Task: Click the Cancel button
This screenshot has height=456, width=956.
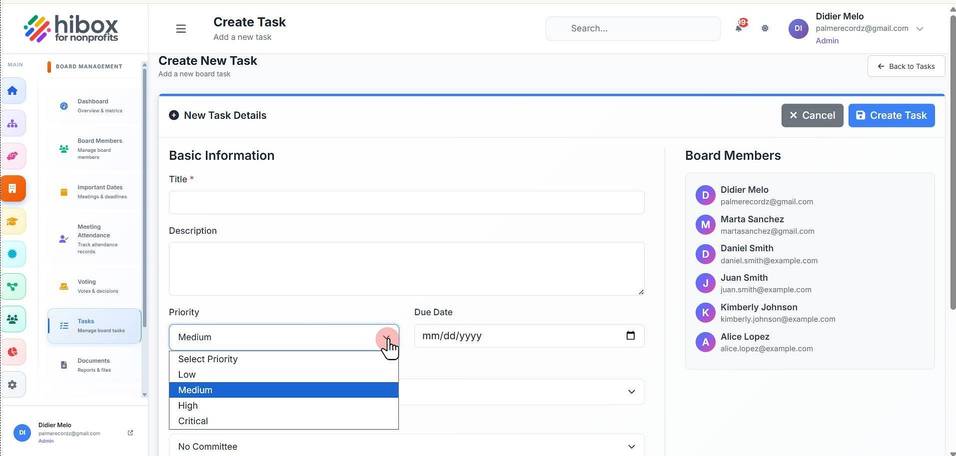Action: pyautogui.click(x=812, y=115)
